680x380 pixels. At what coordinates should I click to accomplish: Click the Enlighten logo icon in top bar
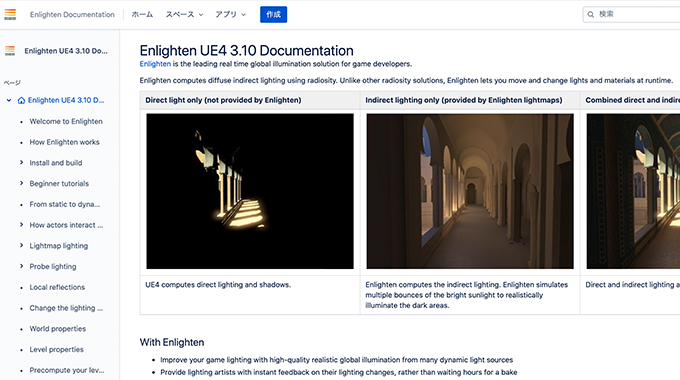(x=10, y=14)
